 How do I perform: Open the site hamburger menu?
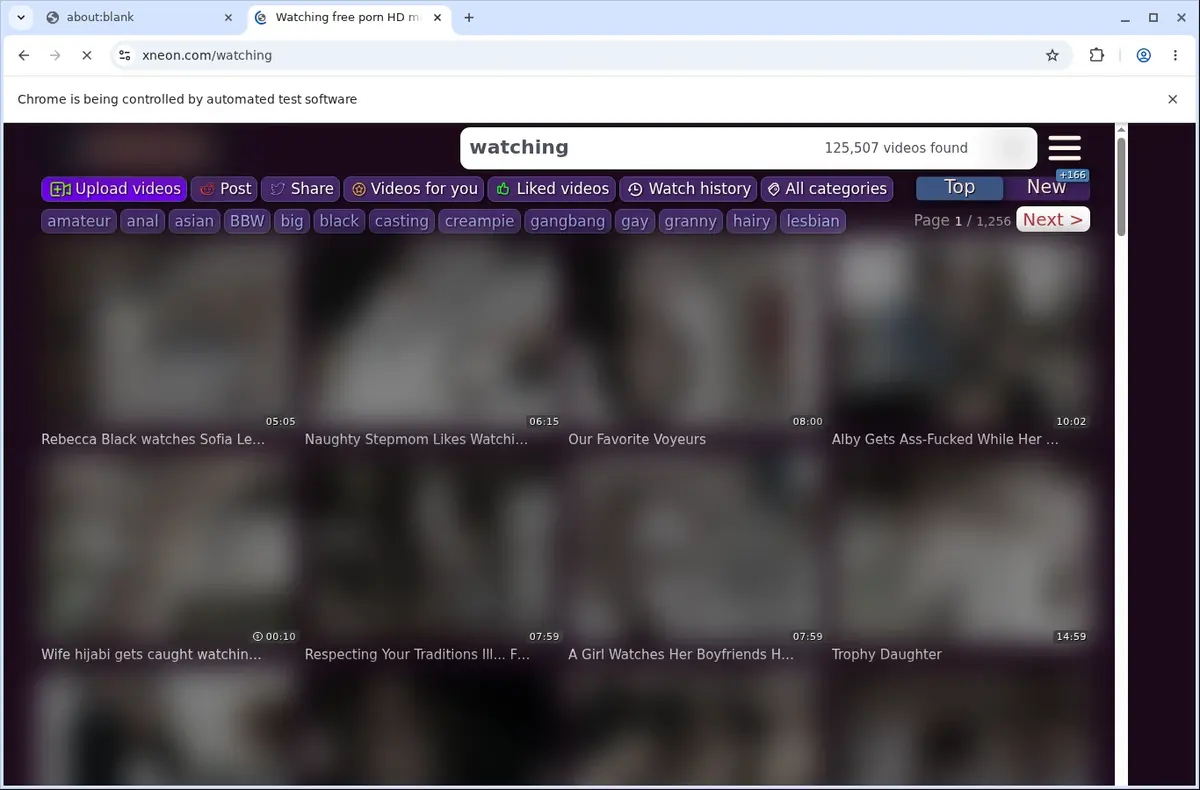coord(1065,148)
